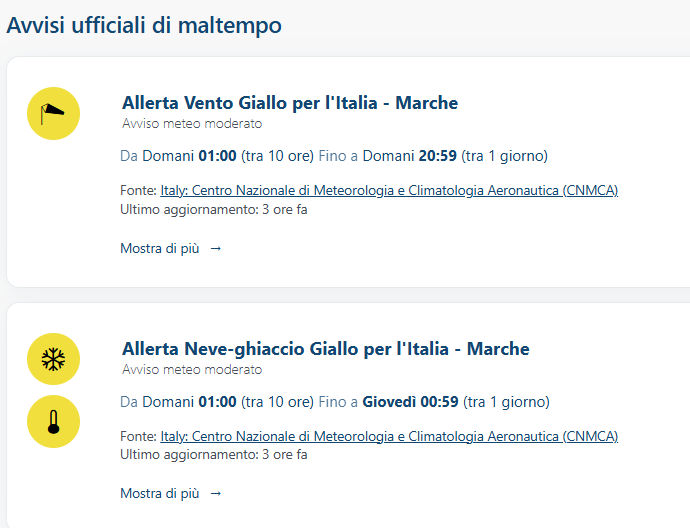Expand 'Mostra di più' in the Vento alert
Image resolution: width=690 pixels, height=528 pixels.
pyautogui.click(x=171, y=248)
